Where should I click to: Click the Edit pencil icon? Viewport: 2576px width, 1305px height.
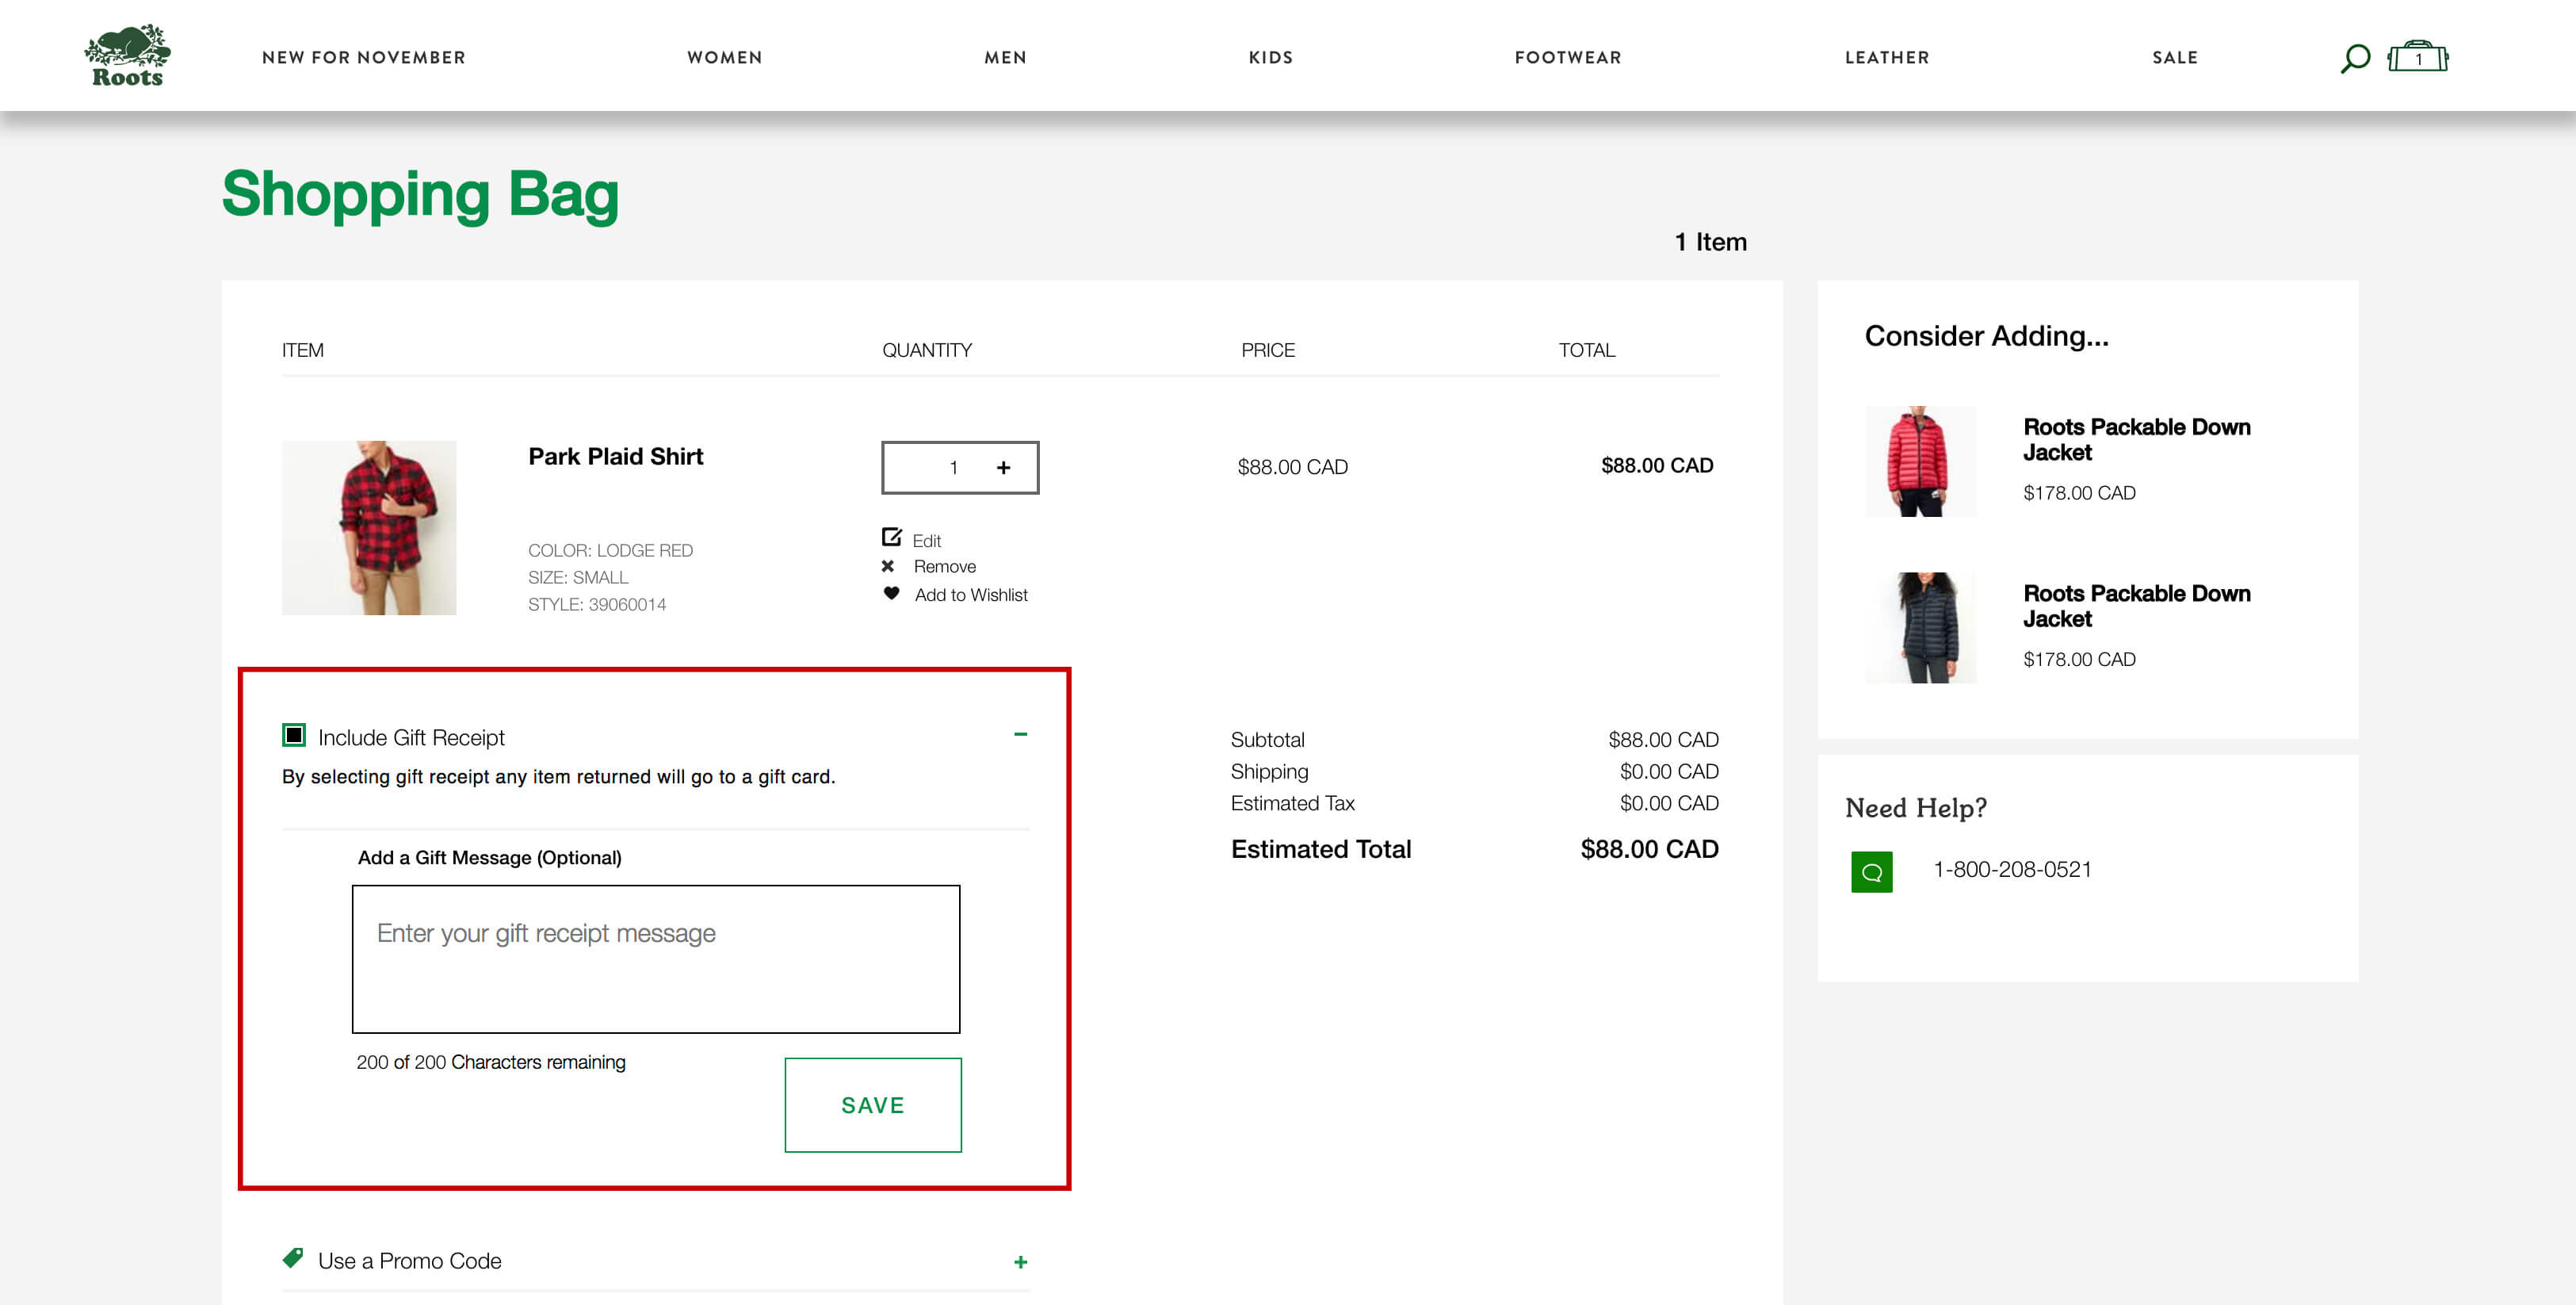click(891, 537)
